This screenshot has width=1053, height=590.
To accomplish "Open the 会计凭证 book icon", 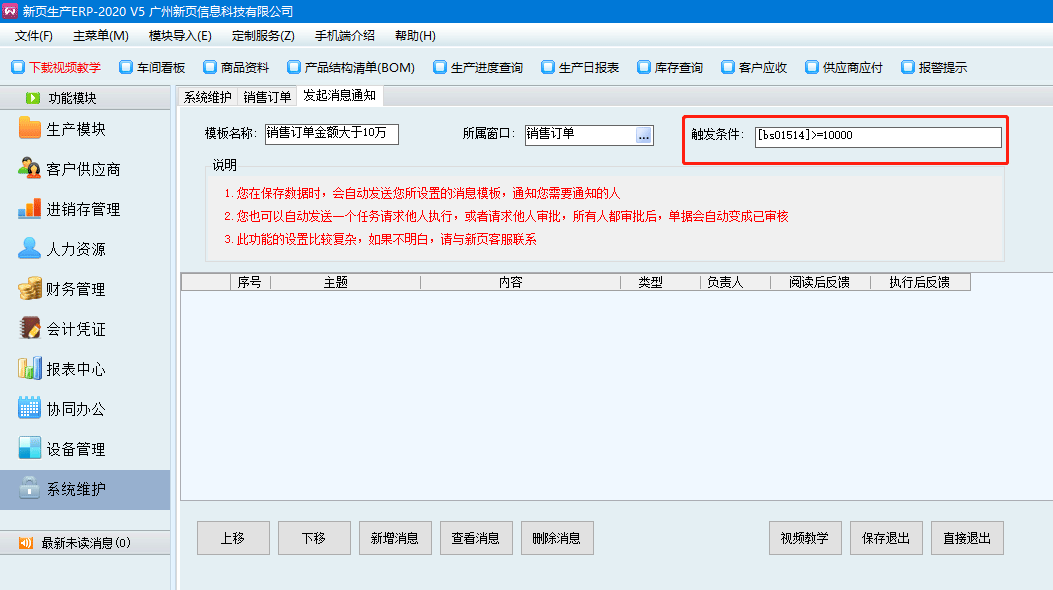I will click(x=30, y=329).
